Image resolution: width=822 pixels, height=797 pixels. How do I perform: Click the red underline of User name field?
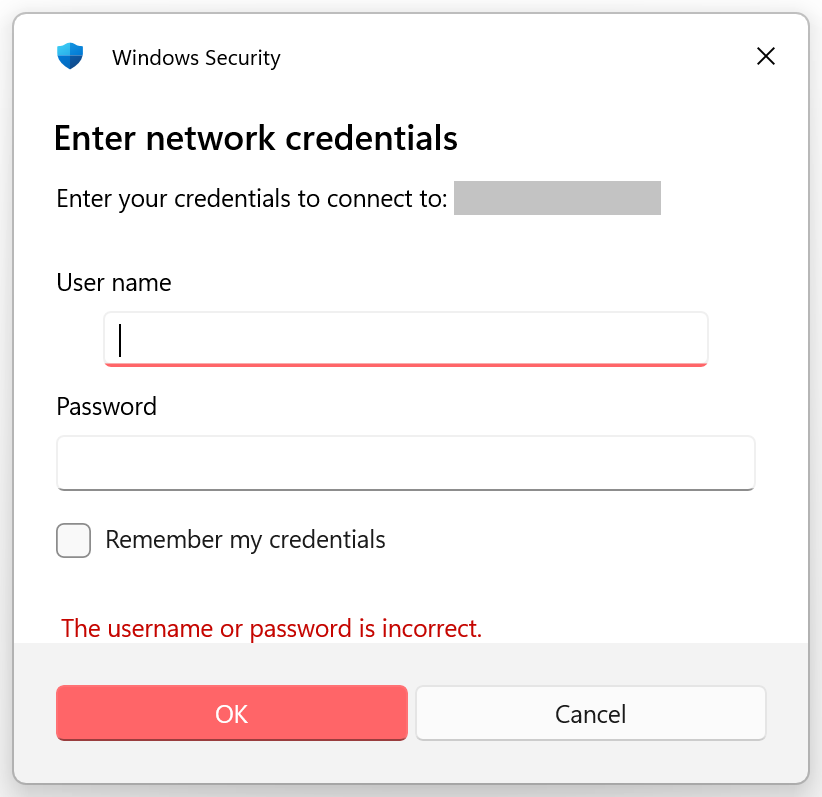[x=406, y=364]
